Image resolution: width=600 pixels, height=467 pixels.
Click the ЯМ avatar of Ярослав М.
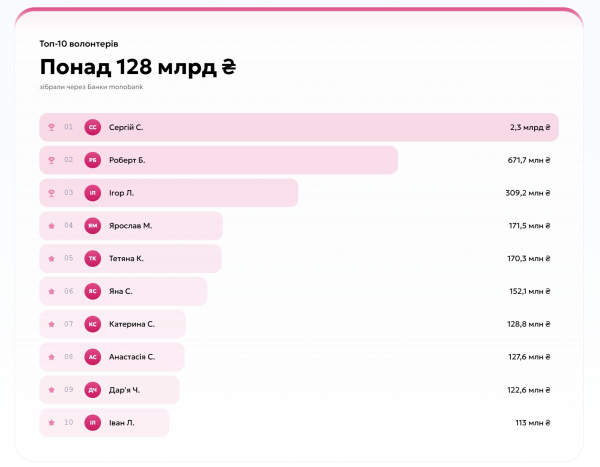pyautogui.click(x=93, y=226)
